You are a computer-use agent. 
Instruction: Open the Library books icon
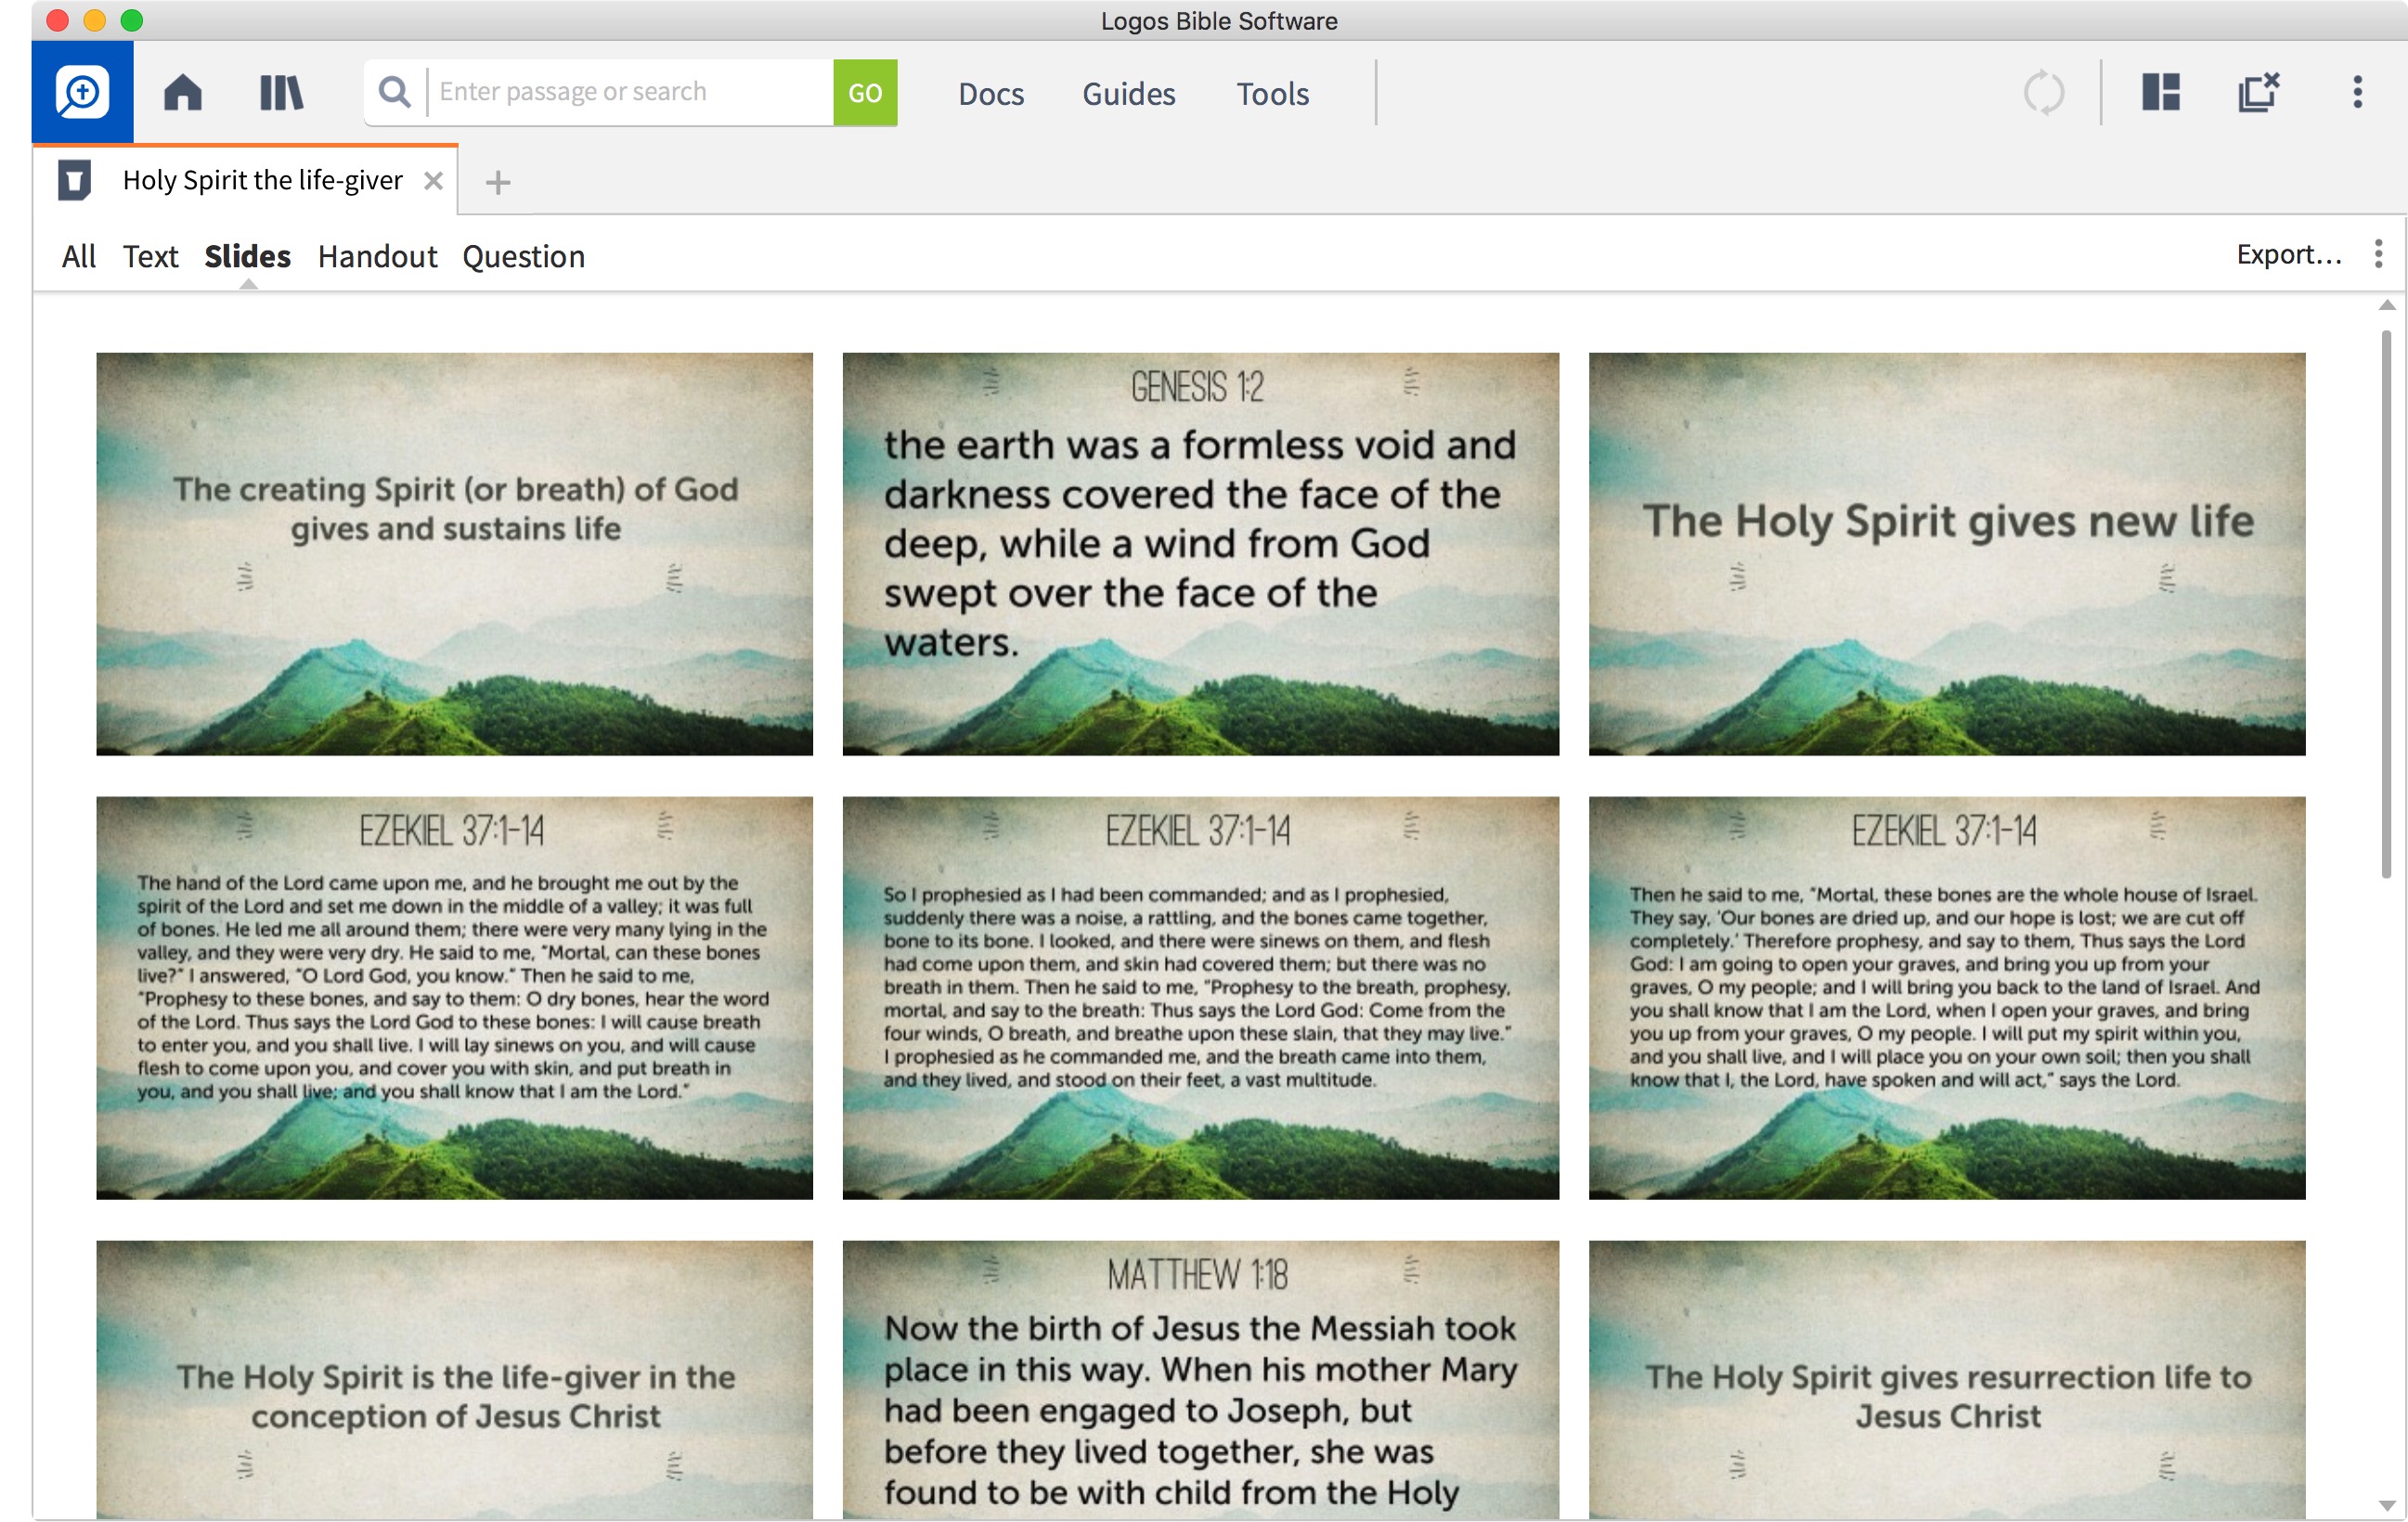281,93
